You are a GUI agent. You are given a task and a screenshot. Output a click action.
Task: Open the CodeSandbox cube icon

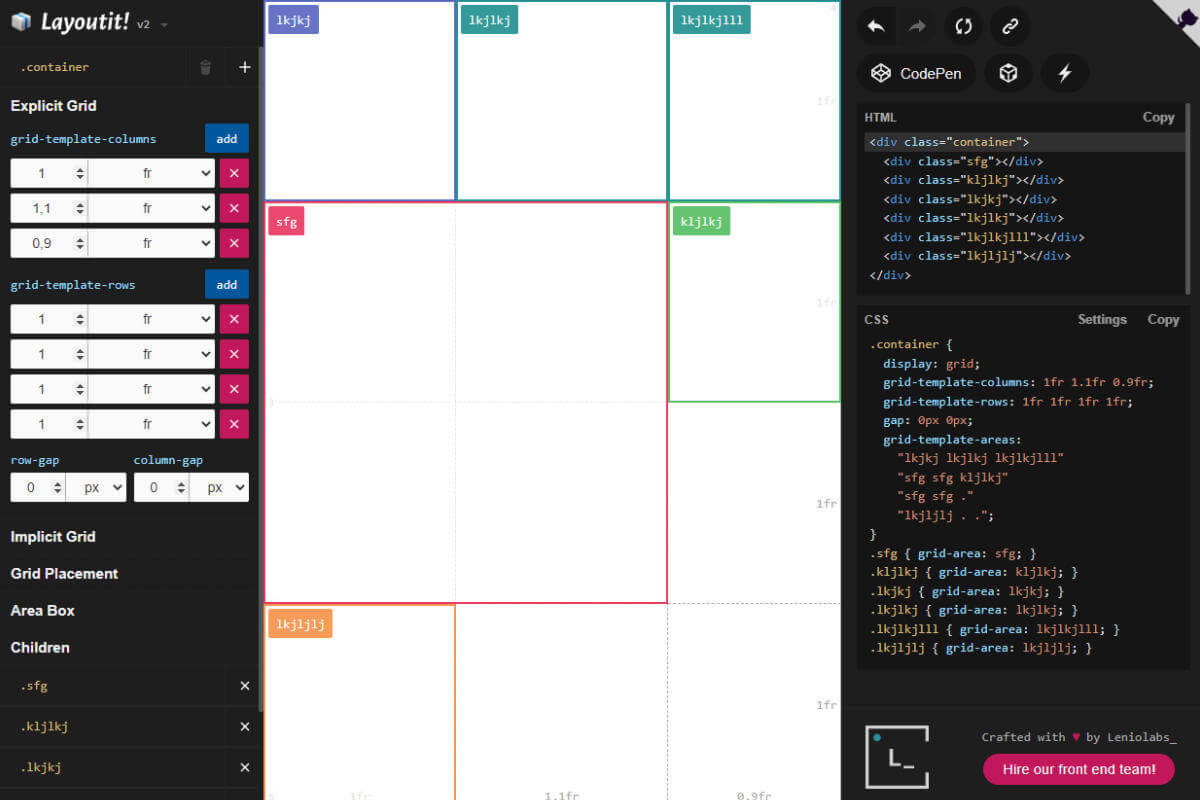click(x=1008, y=73)
